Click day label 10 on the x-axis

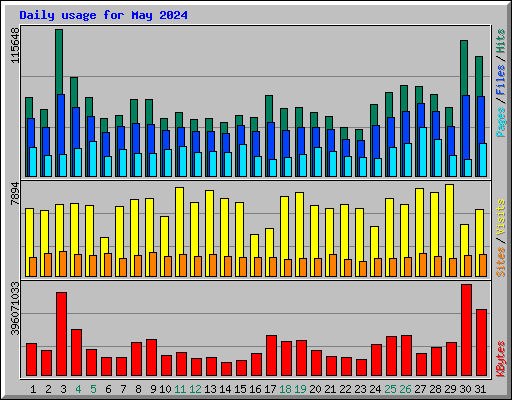(x=165, y=389)
